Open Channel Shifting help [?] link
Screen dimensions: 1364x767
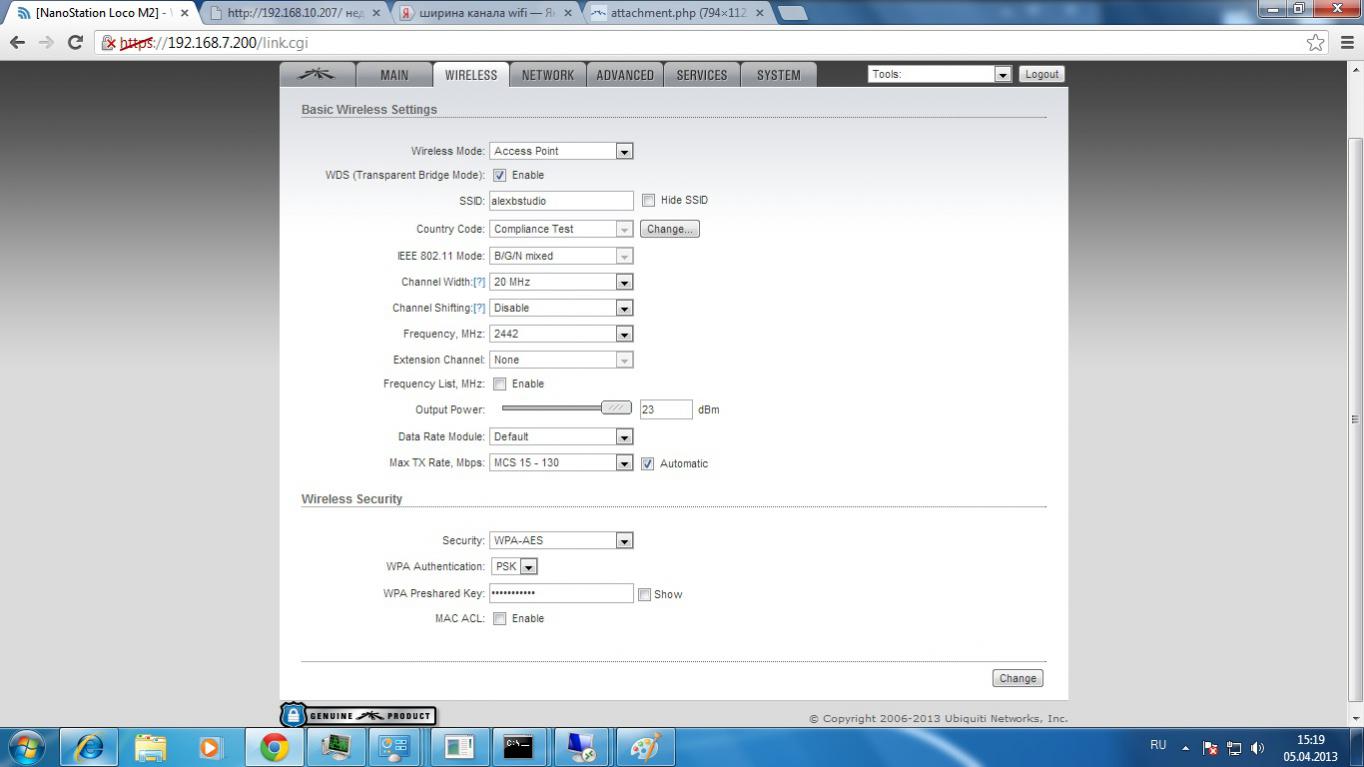coord(479,308)
